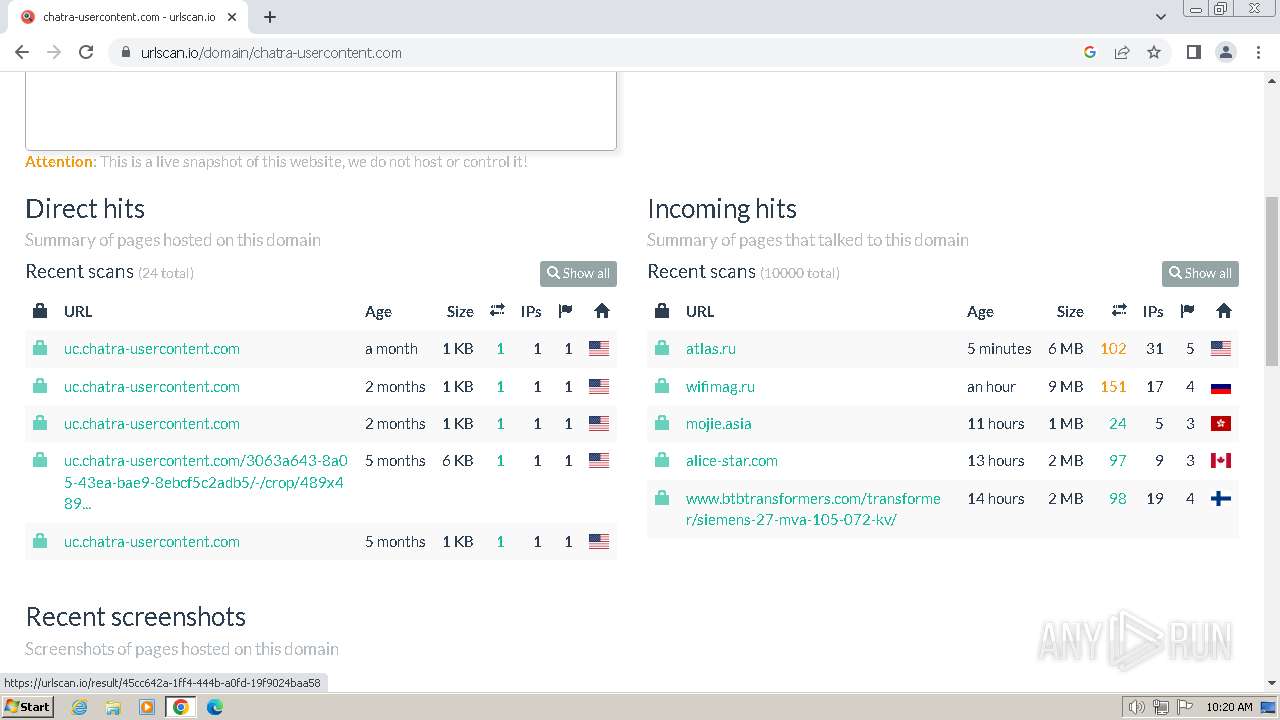Click the flag icon in Incoming hits header
Viewport: 1280px width, 720px height.
click(x=1187, y=311)
